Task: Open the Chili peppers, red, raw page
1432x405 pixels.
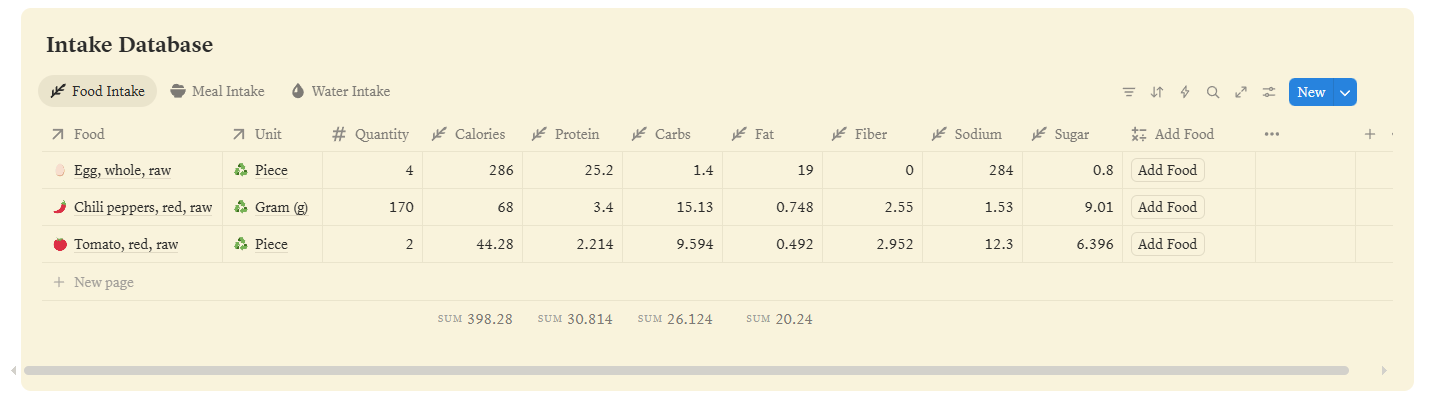Action: coord(142,207)
